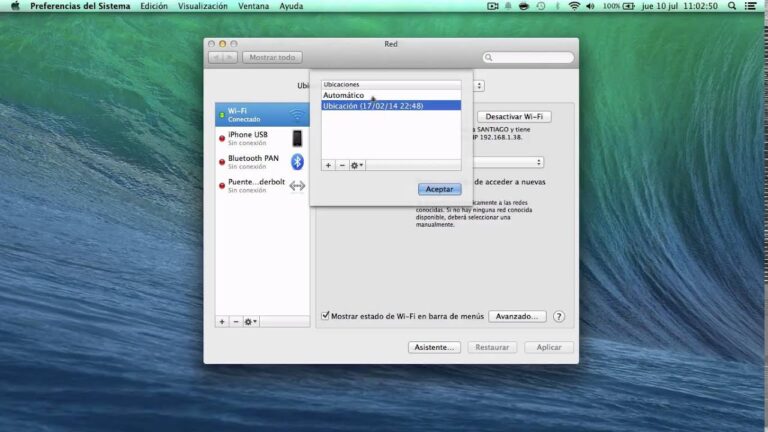The width and height of the screenshot is (768, 432).
Task: Add a network service with plus button
Action: tap(222, 322)
